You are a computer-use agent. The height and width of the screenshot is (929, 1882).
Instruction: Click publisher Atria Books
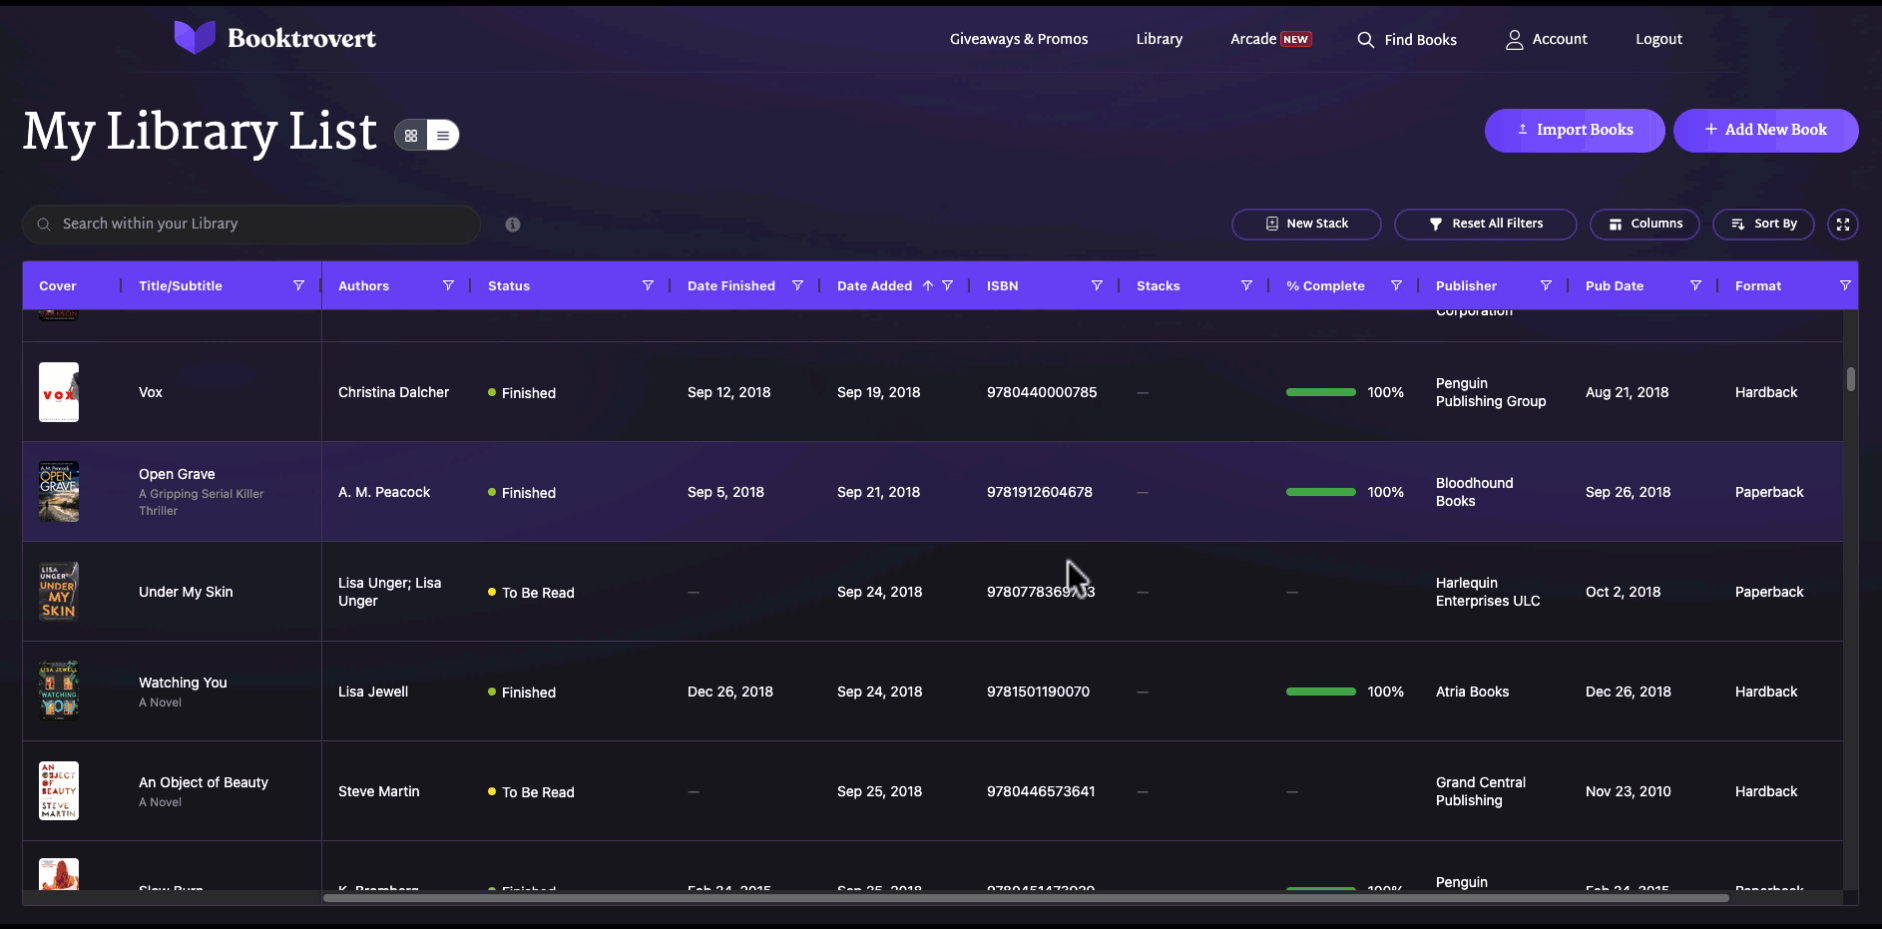1472,691
